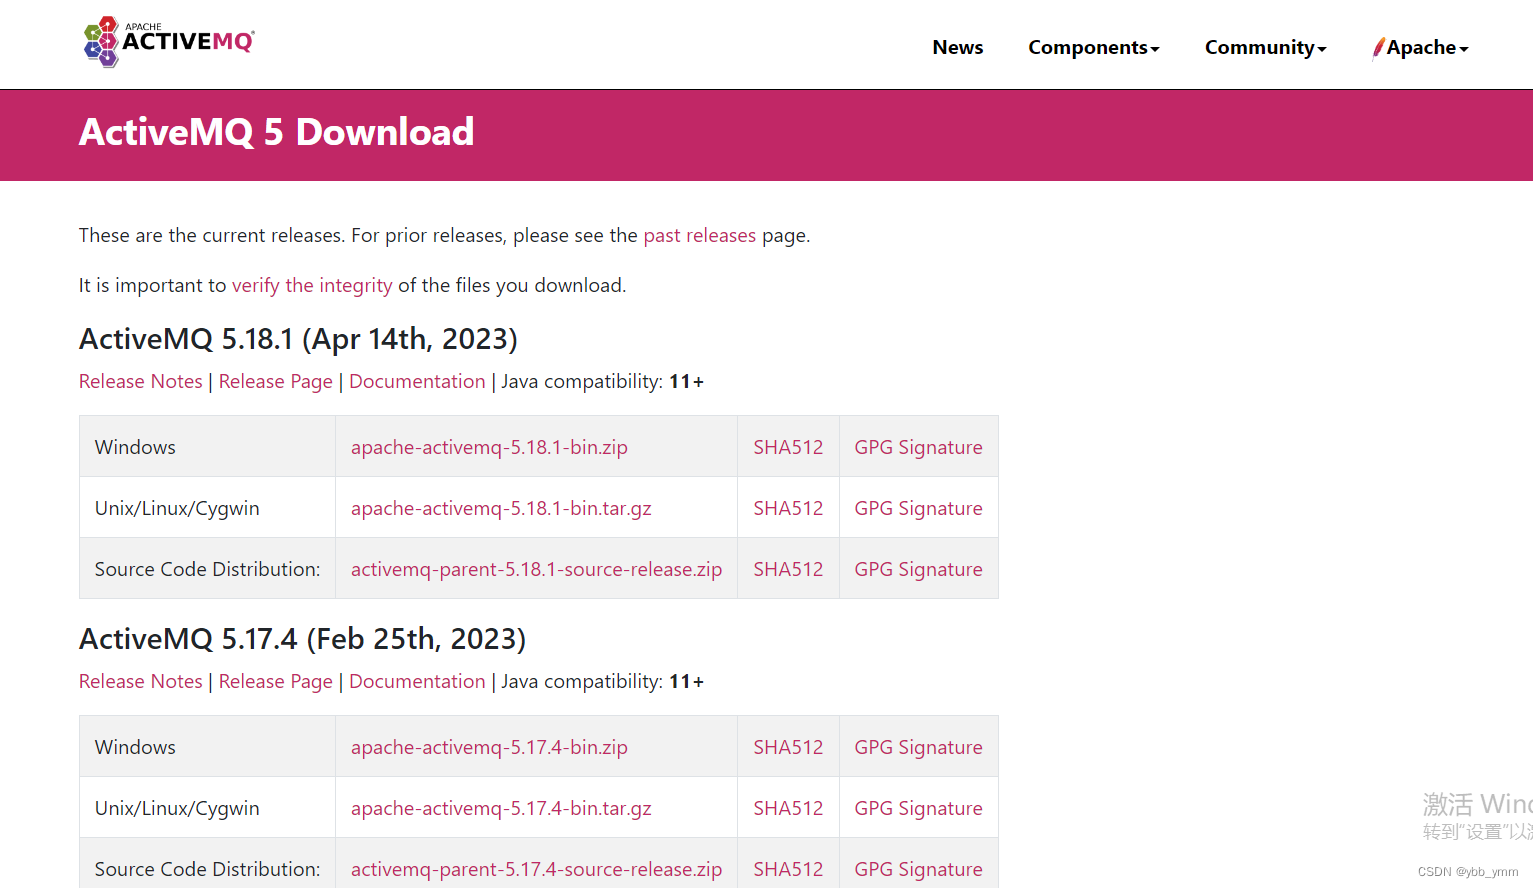Image resolution: width=1533 pixels, height=888 pixels.
Task: Expand the Community dropdown menu
Action: click(1265, 47)
